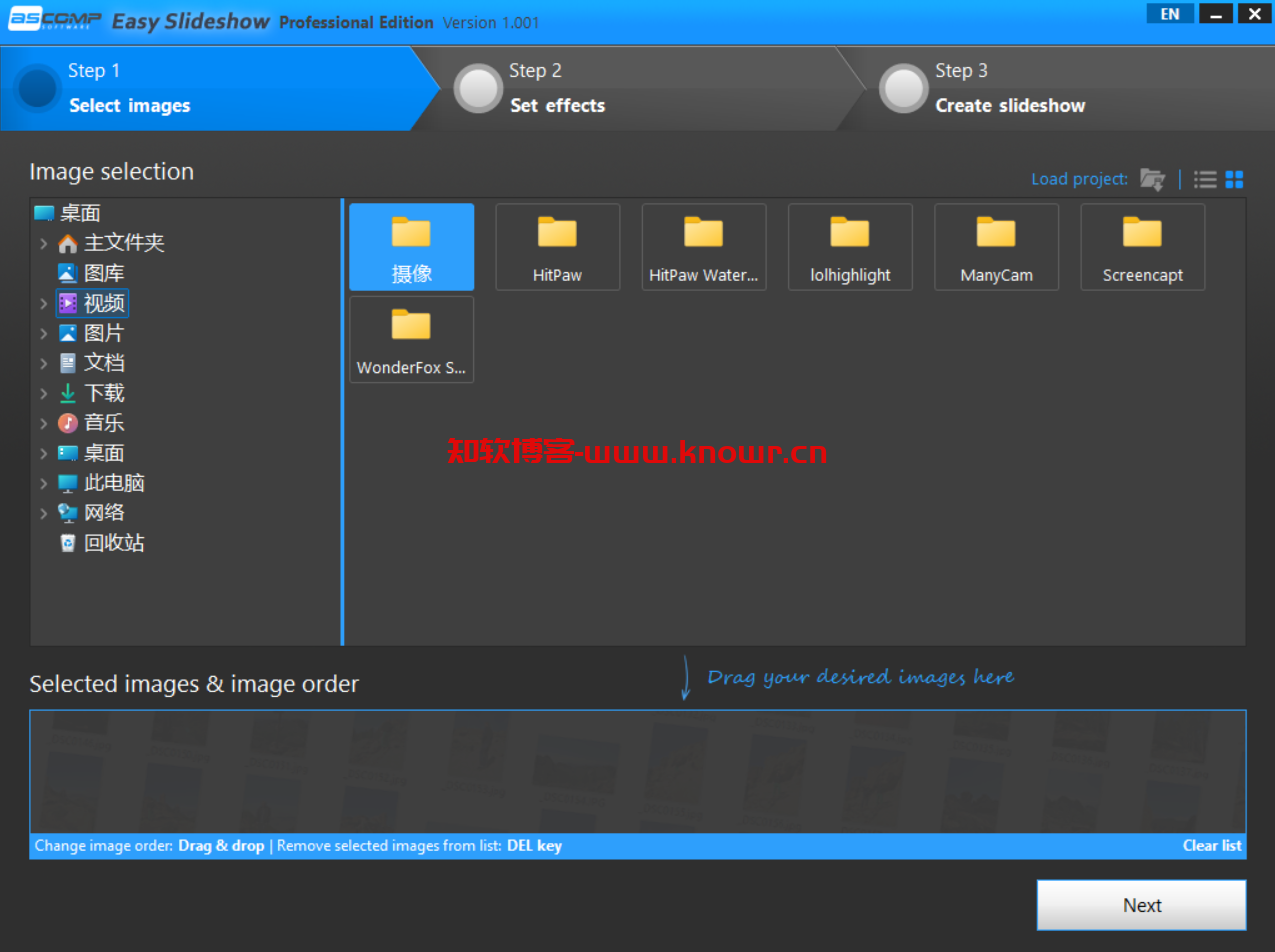Select the lolhighlight folder

pos(850,247)
